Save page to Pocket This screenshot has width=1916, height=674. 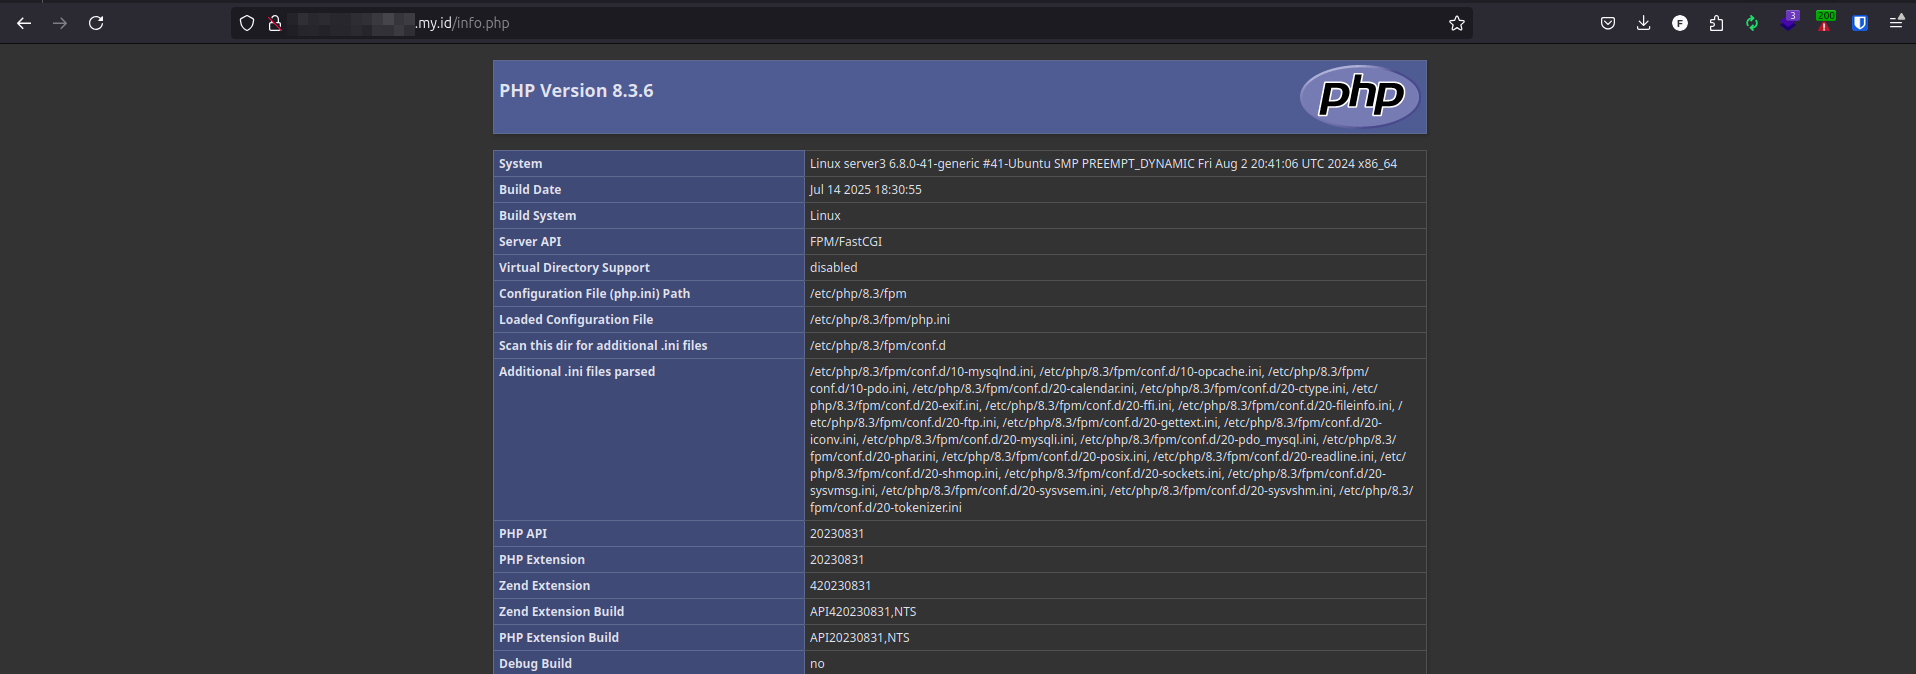(x=1608, y=23)
